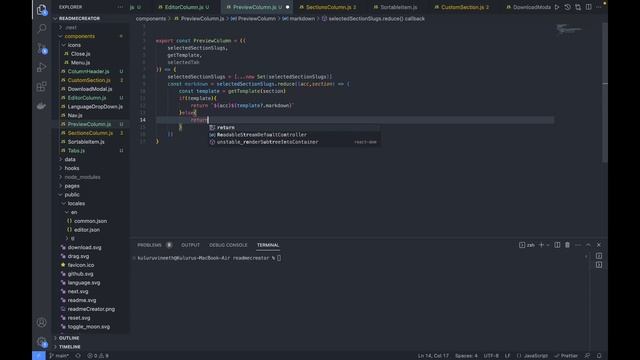The image size is (640, 360).
Task: Open the launch profile dropdown beside plus
Action: [x=548, y=245]
